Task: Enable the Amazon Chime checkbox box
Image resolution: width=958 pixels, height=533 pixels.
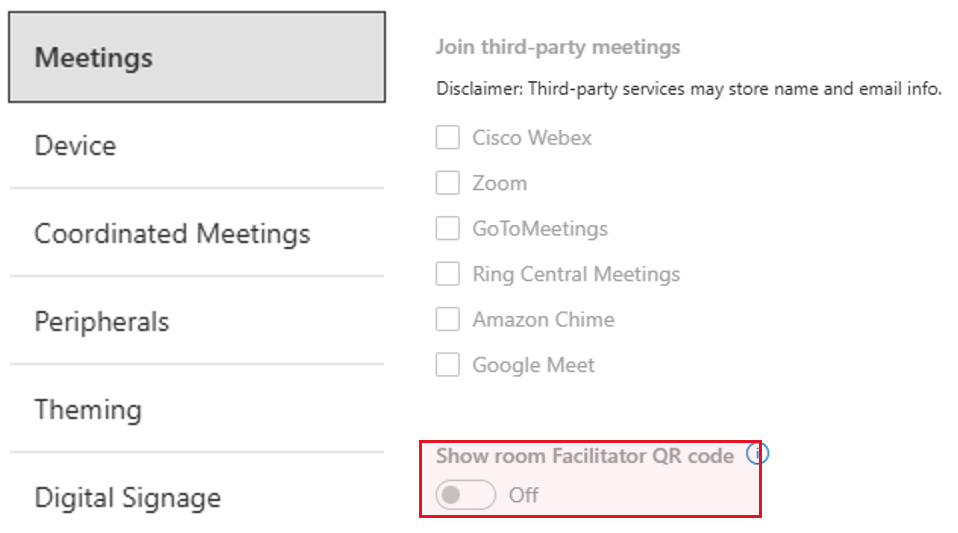Action: click(x=447, y=319)
